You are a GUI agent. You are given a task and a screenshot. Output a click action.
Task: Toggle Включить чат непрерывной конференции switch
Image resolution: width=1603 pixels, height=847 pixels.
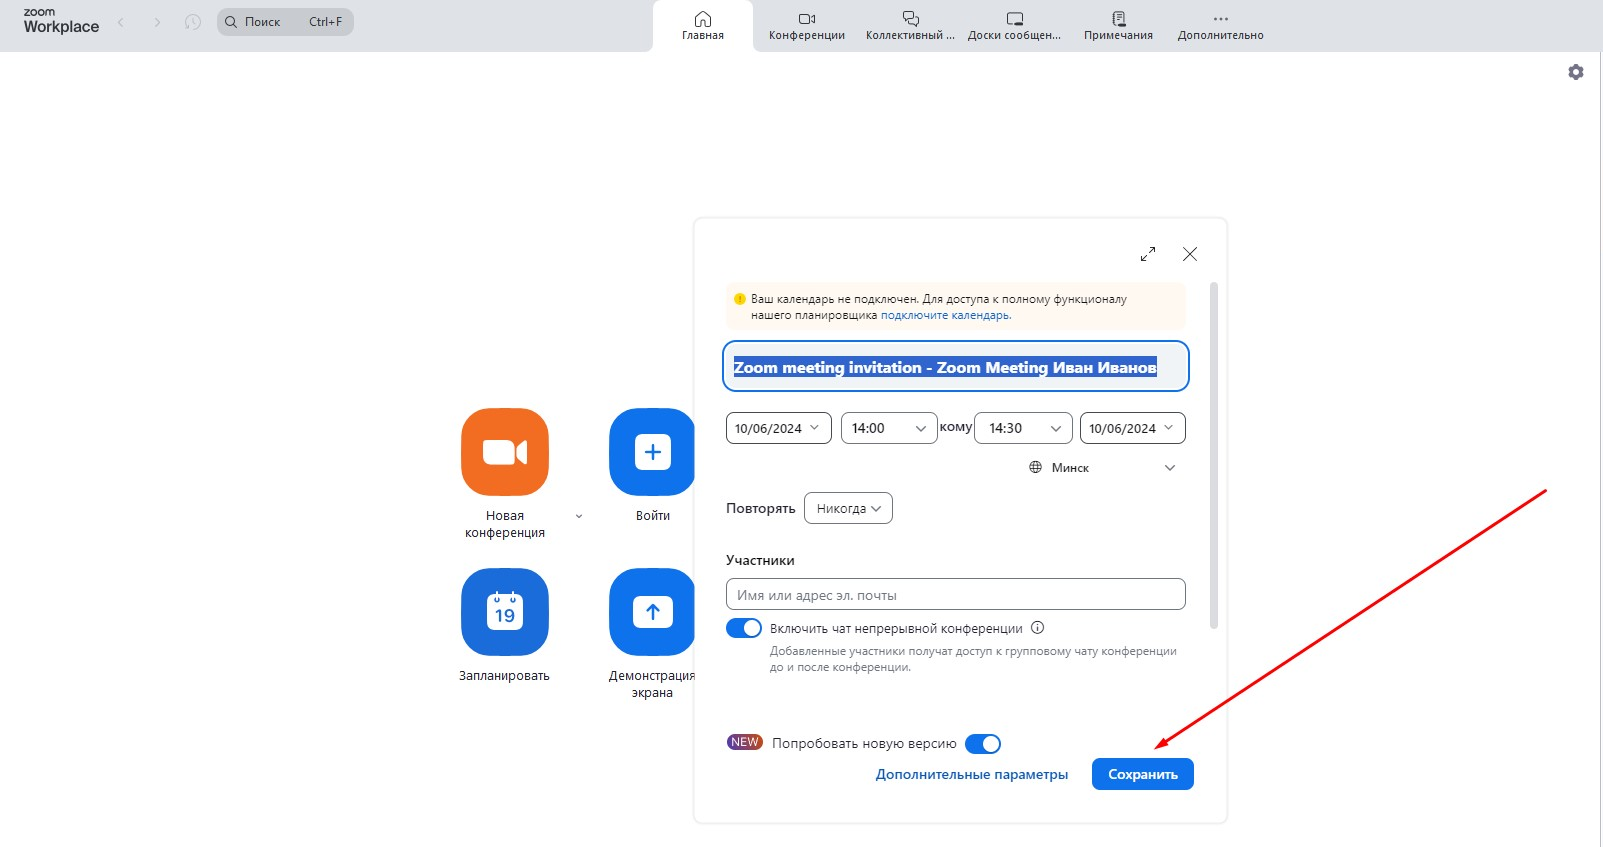[x=744, y=628]
